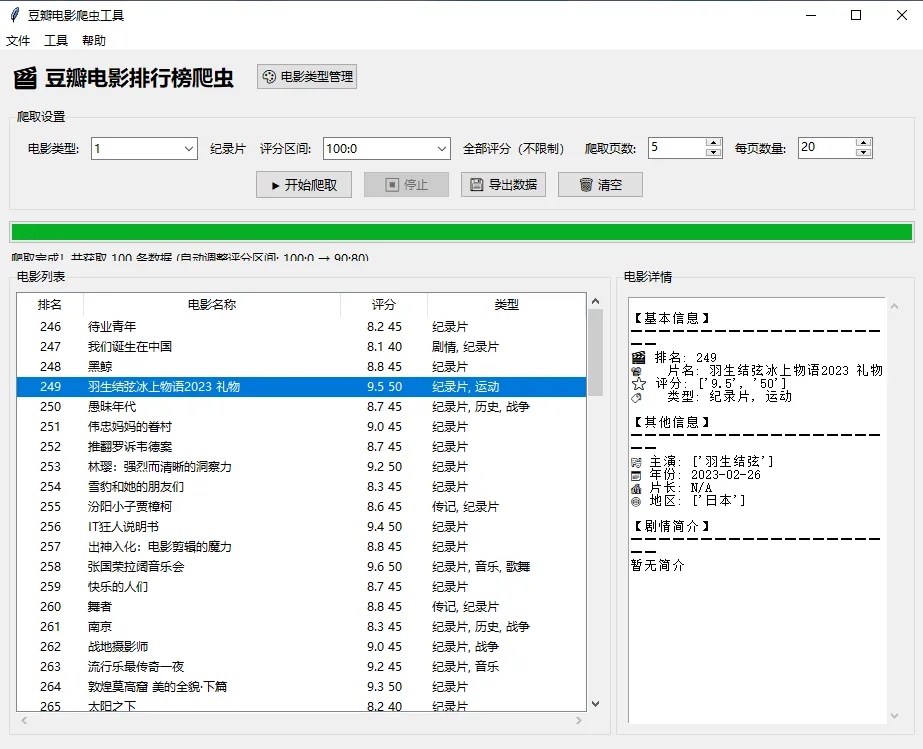Click the clapperboard icon next to 排名: 249

[638, 358]
